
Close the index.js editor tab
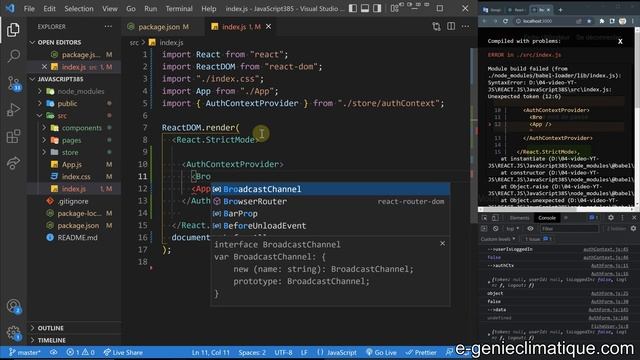pos(269,27)
